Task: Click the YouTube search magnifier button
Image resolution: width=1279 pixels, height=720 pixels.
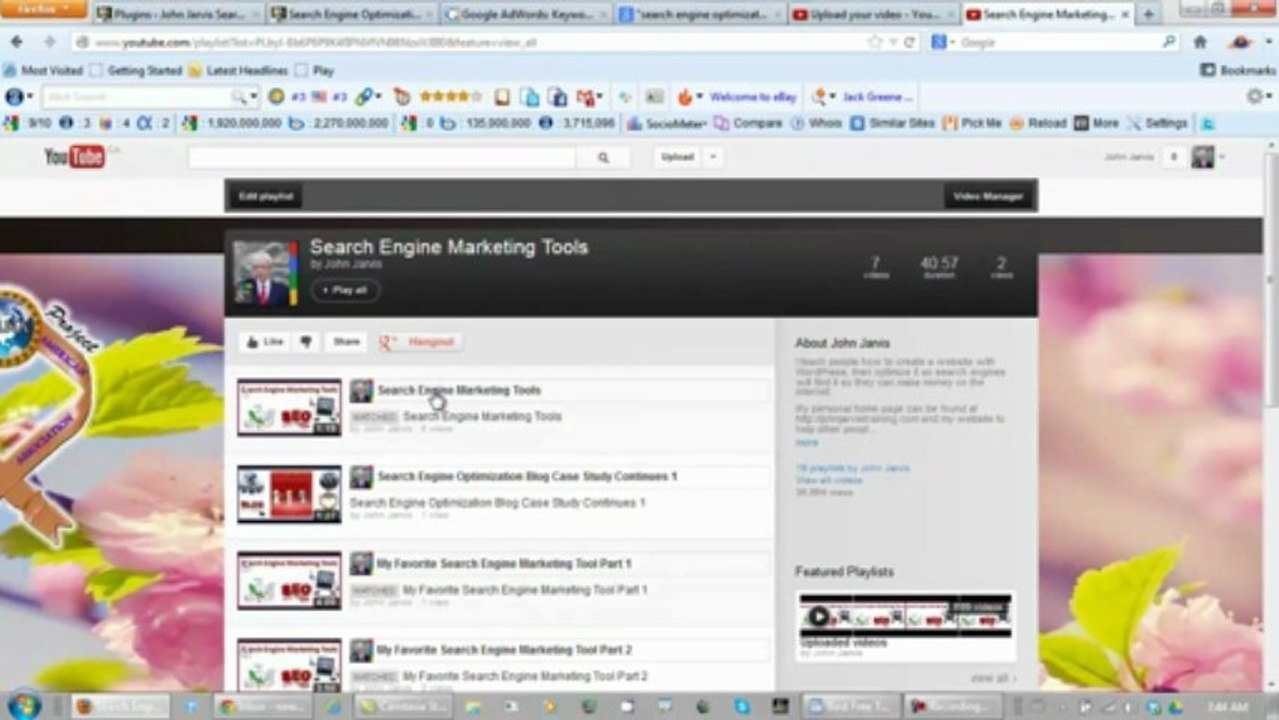Action: [x=603, y=157]
